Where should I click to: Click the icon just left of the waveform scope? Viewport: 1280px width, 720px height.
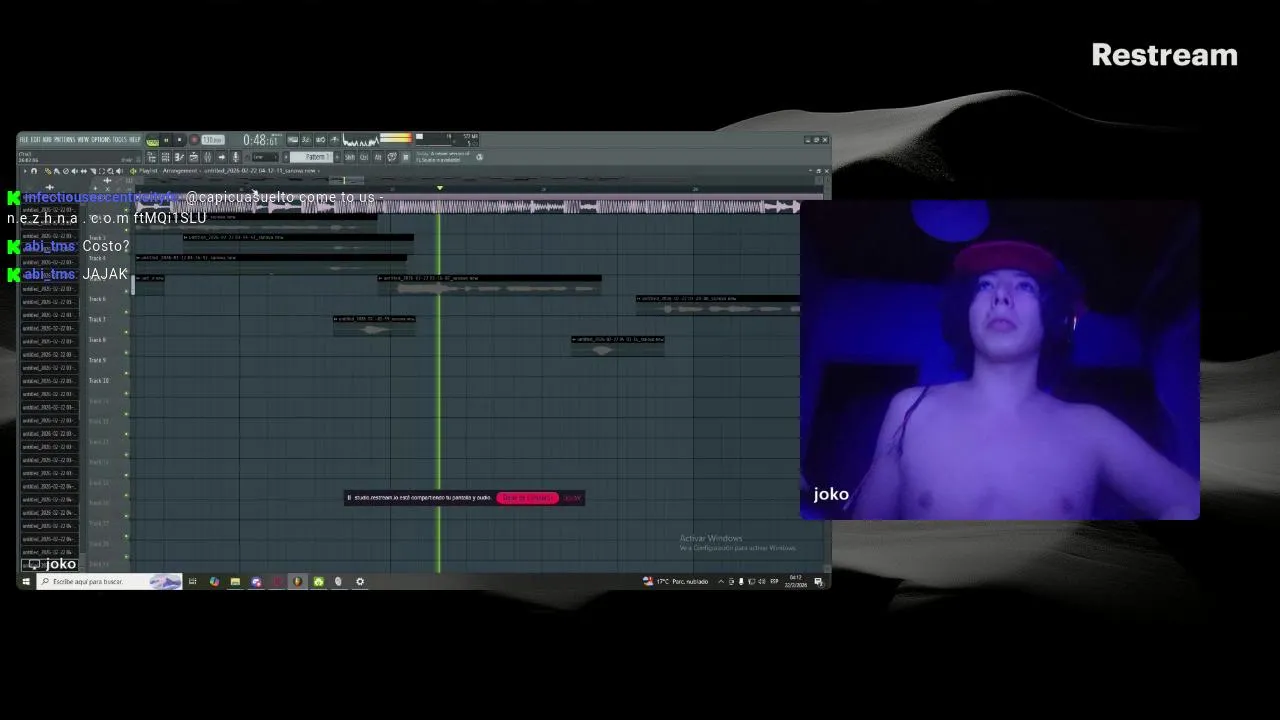point(335,139)
